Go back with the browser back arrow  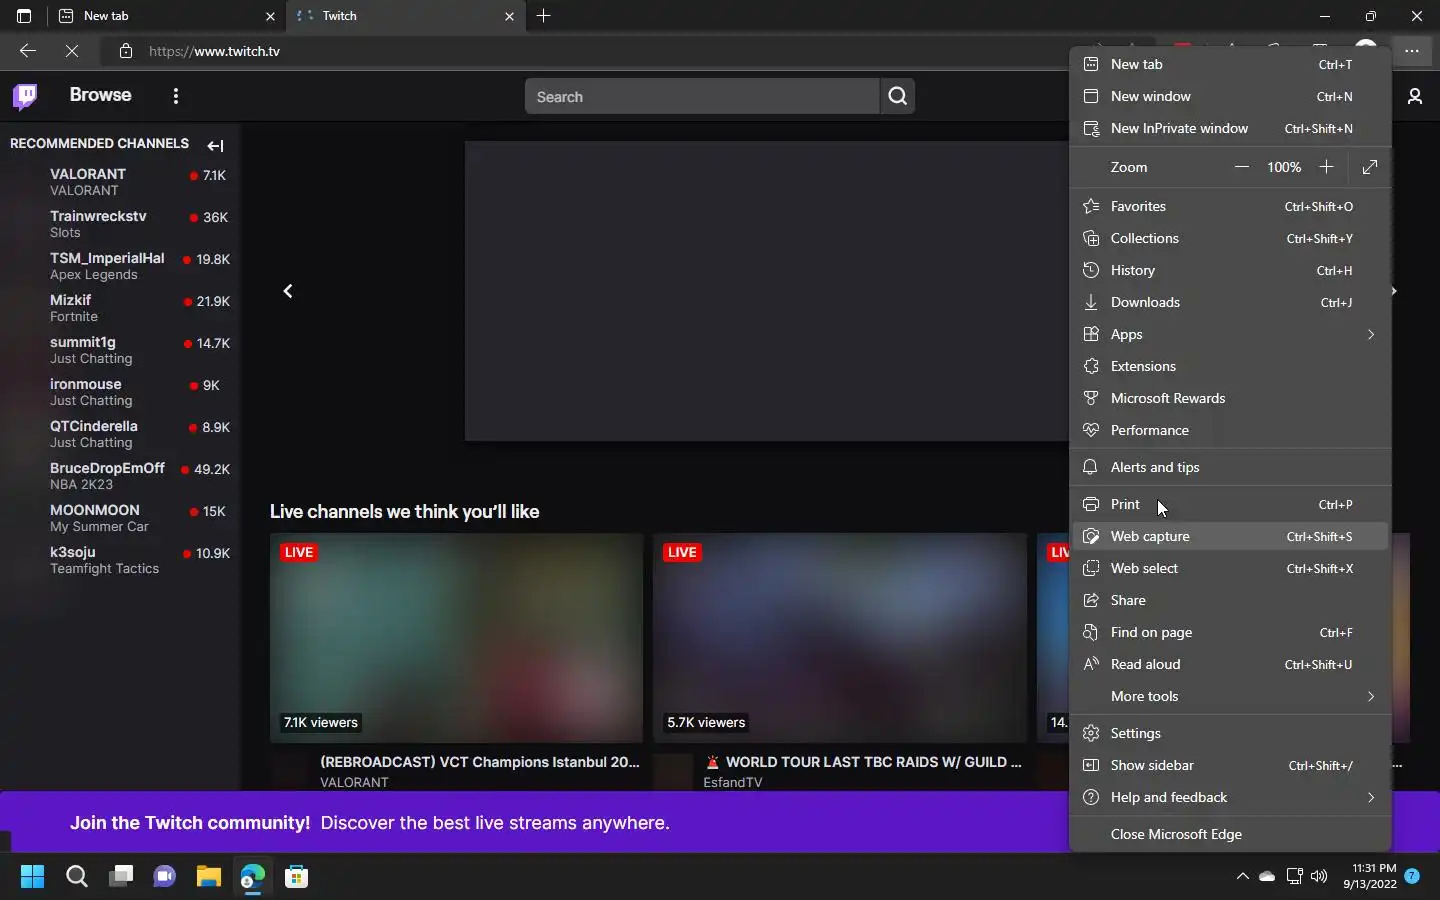coord(28,51)
